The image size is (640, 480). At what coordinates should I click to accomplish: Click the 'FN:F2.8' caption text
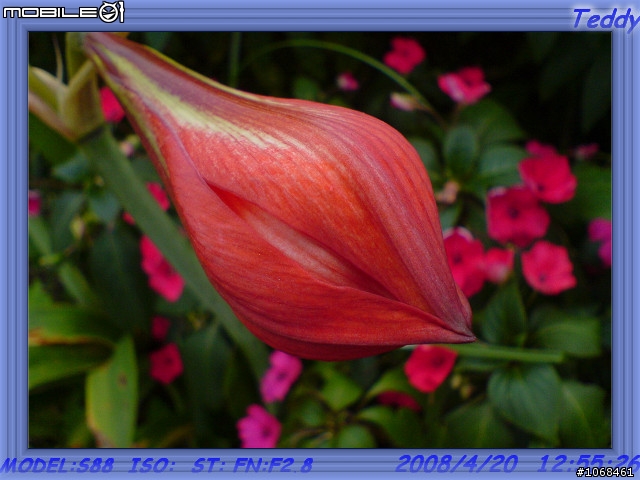point(273,465)
